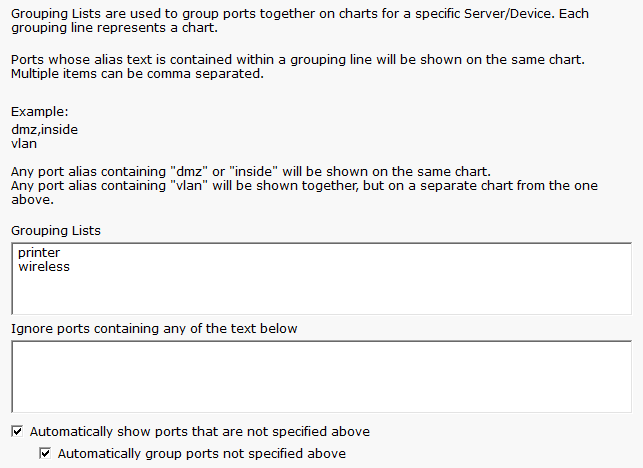Click the 'dmz,inside' example line
643x468 pixels.
pos(44,129)
